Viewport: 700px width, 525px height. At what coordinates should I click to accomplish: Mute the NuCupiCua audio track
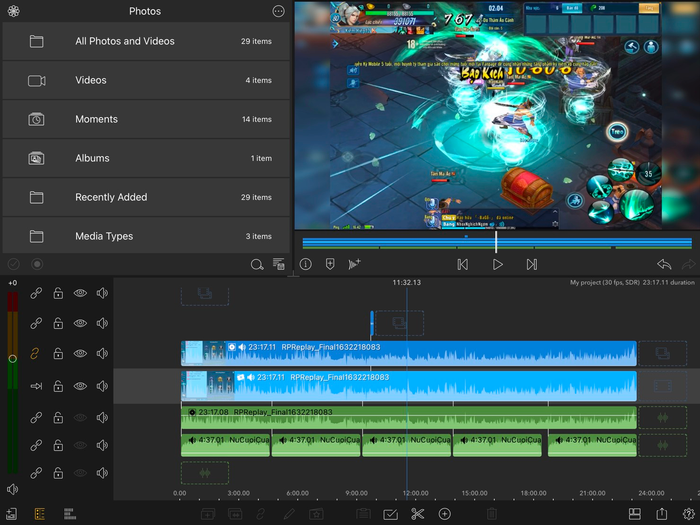(x=102, y=445)
